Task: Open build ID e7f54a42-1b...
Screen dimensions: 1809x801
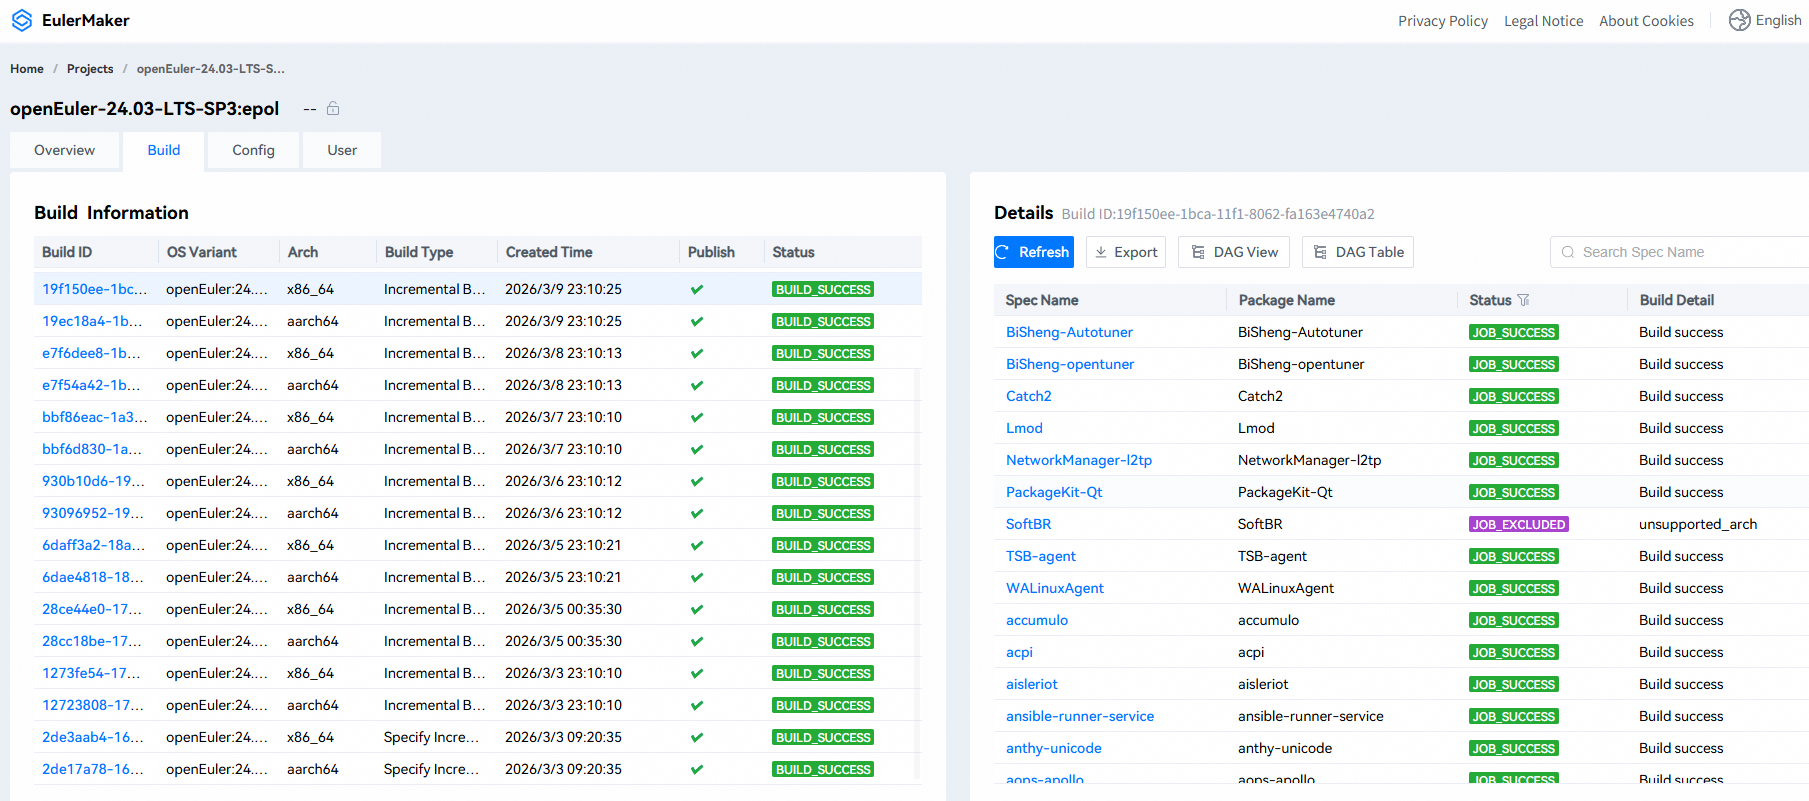Action: coord(91,385)
